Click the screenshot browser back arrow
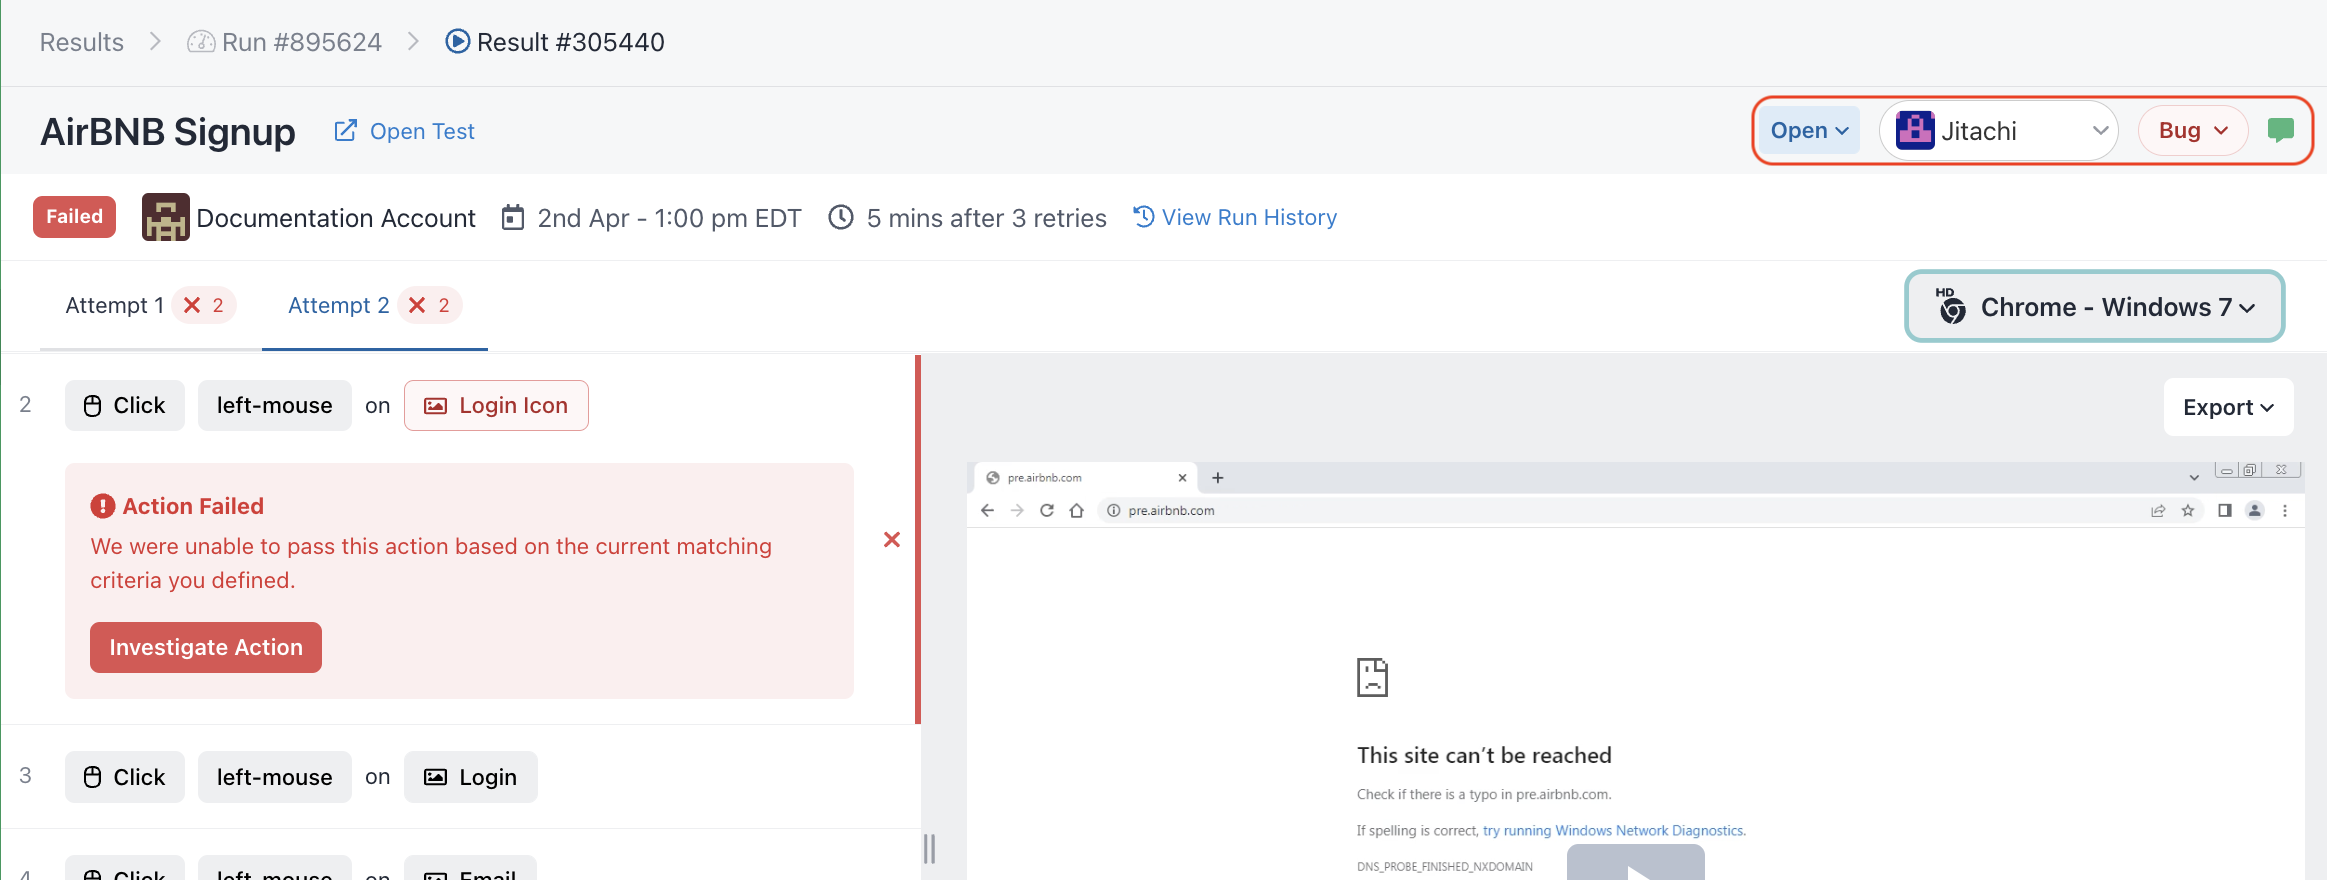This screenshot has width=2327, height=880. pyautogui.click(x=988, y=510)
